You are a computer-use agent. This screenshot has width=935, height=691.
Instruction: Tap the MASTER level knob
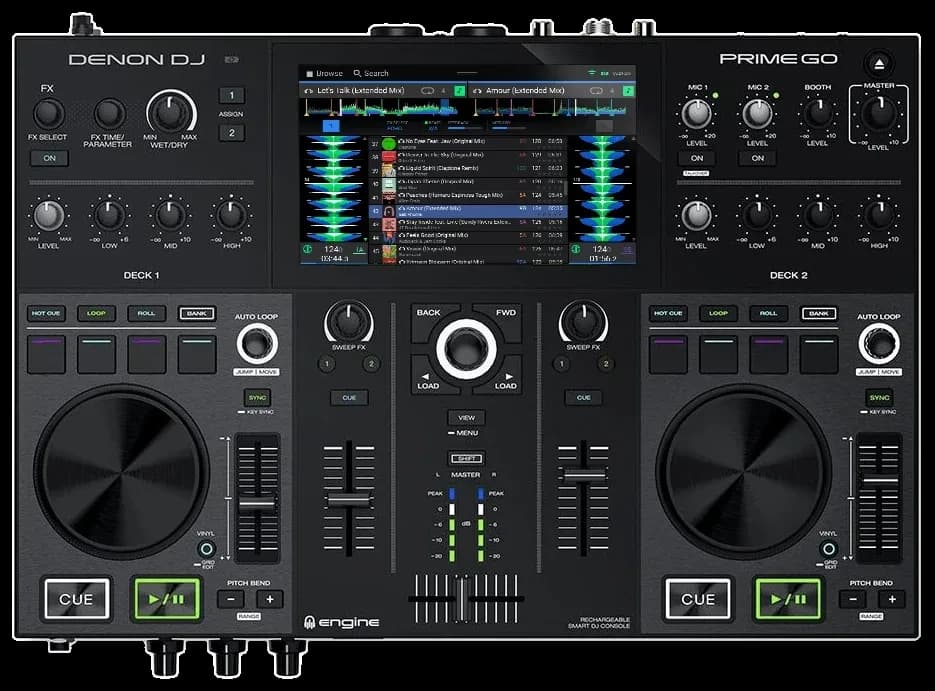pos(878,113)
